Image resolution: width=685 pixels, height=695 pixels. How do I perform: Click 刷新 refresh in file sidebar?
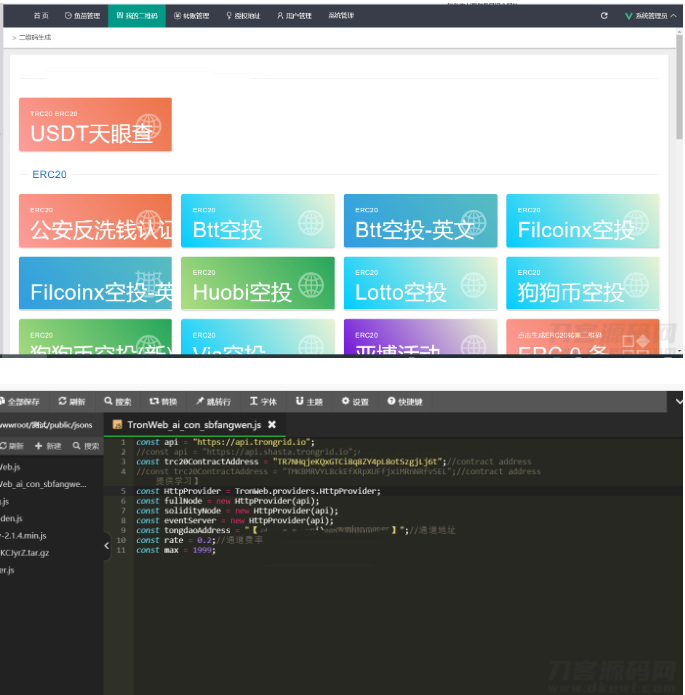tap(12, 446)
